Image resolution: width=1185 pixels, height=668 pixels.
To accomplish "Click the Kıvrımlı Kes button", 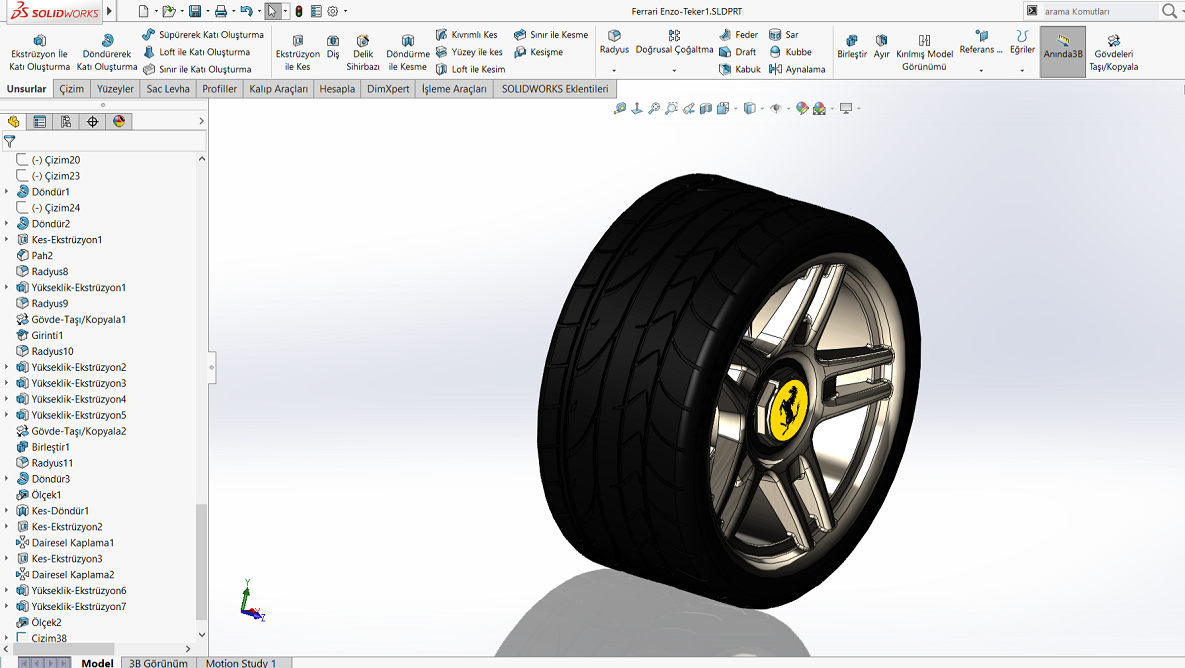I will (466, 35).
